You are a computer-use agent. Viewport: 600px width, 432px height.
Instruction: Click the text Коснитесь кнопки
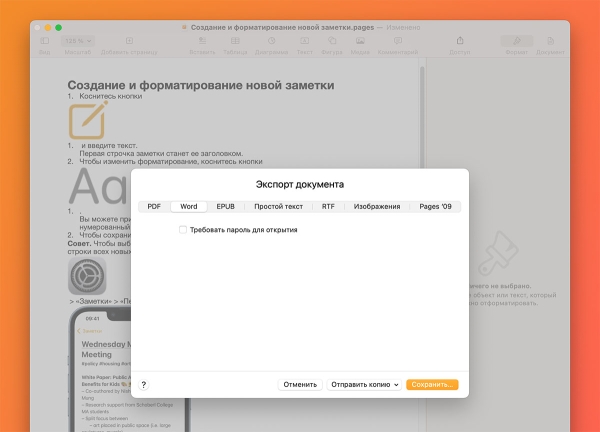click(111, 96)
